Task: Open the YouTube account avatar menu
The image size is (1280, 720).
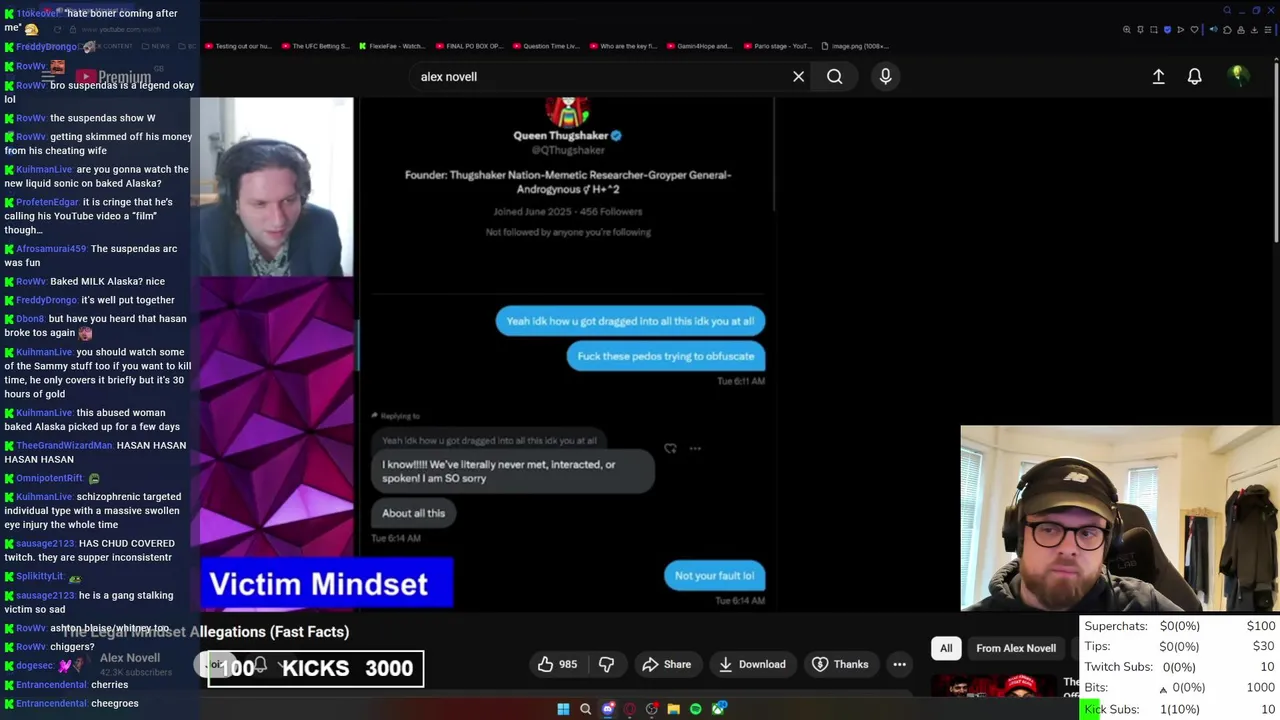Action: (x=1238, y=76)
